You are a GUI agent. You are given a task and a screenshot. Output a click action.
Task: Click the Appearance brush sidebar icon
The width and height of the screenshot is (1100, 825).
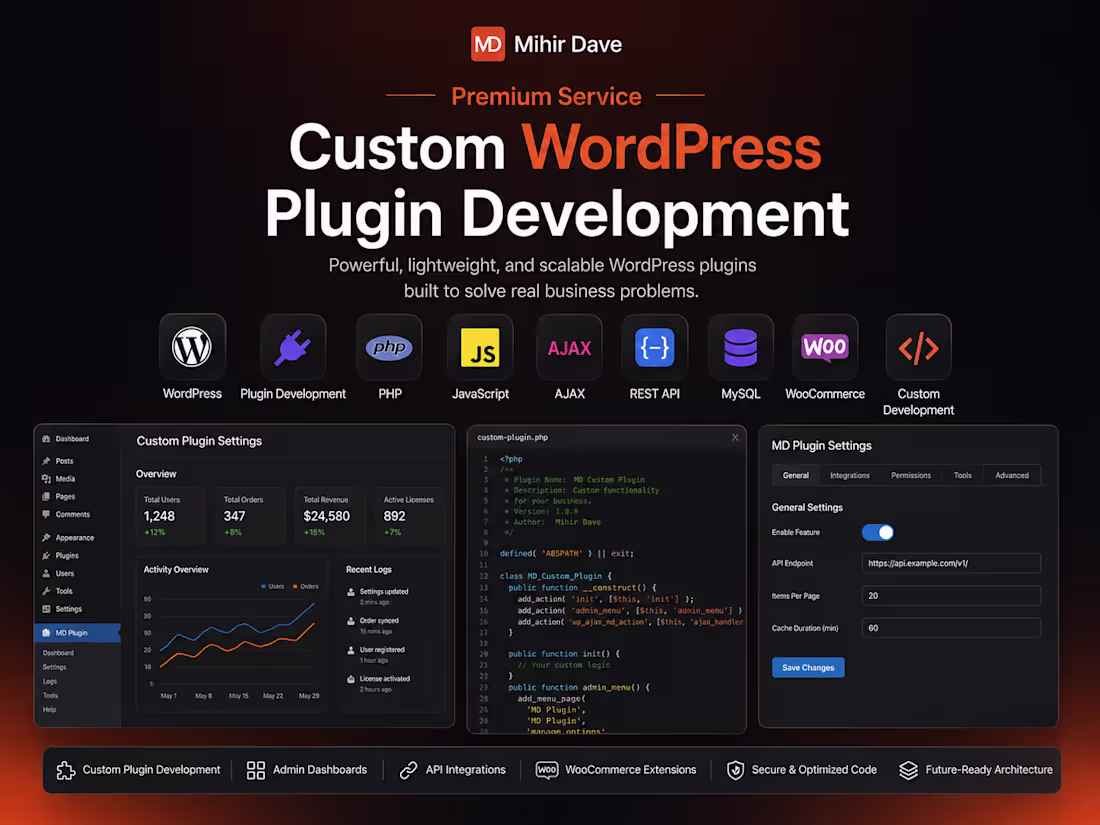pyautogui.click(x=46, y=538)
